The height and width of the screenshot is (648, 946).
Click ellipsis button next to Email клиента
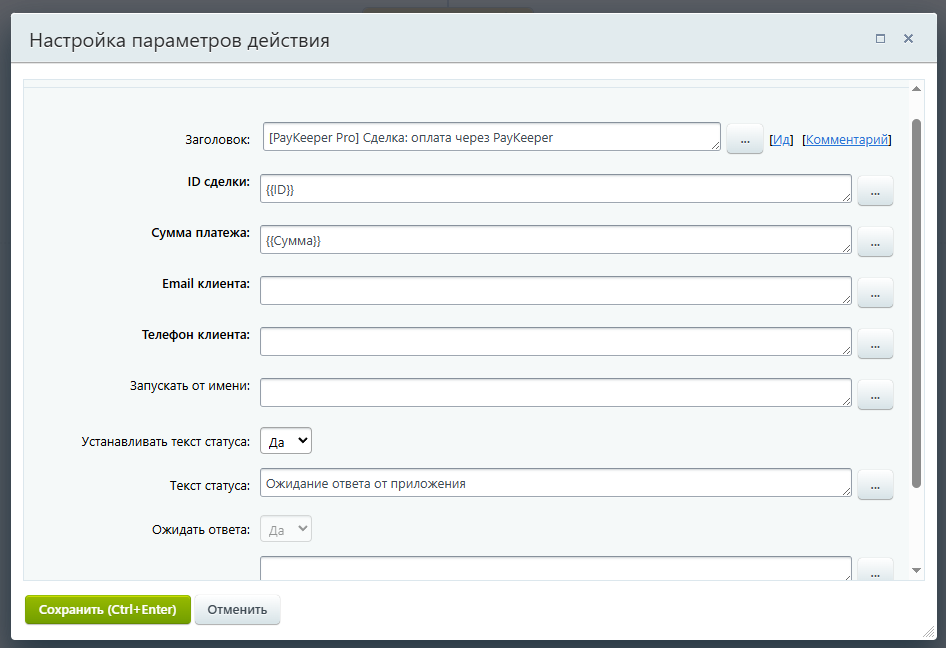pyautogui.click(x=875, y=293)
